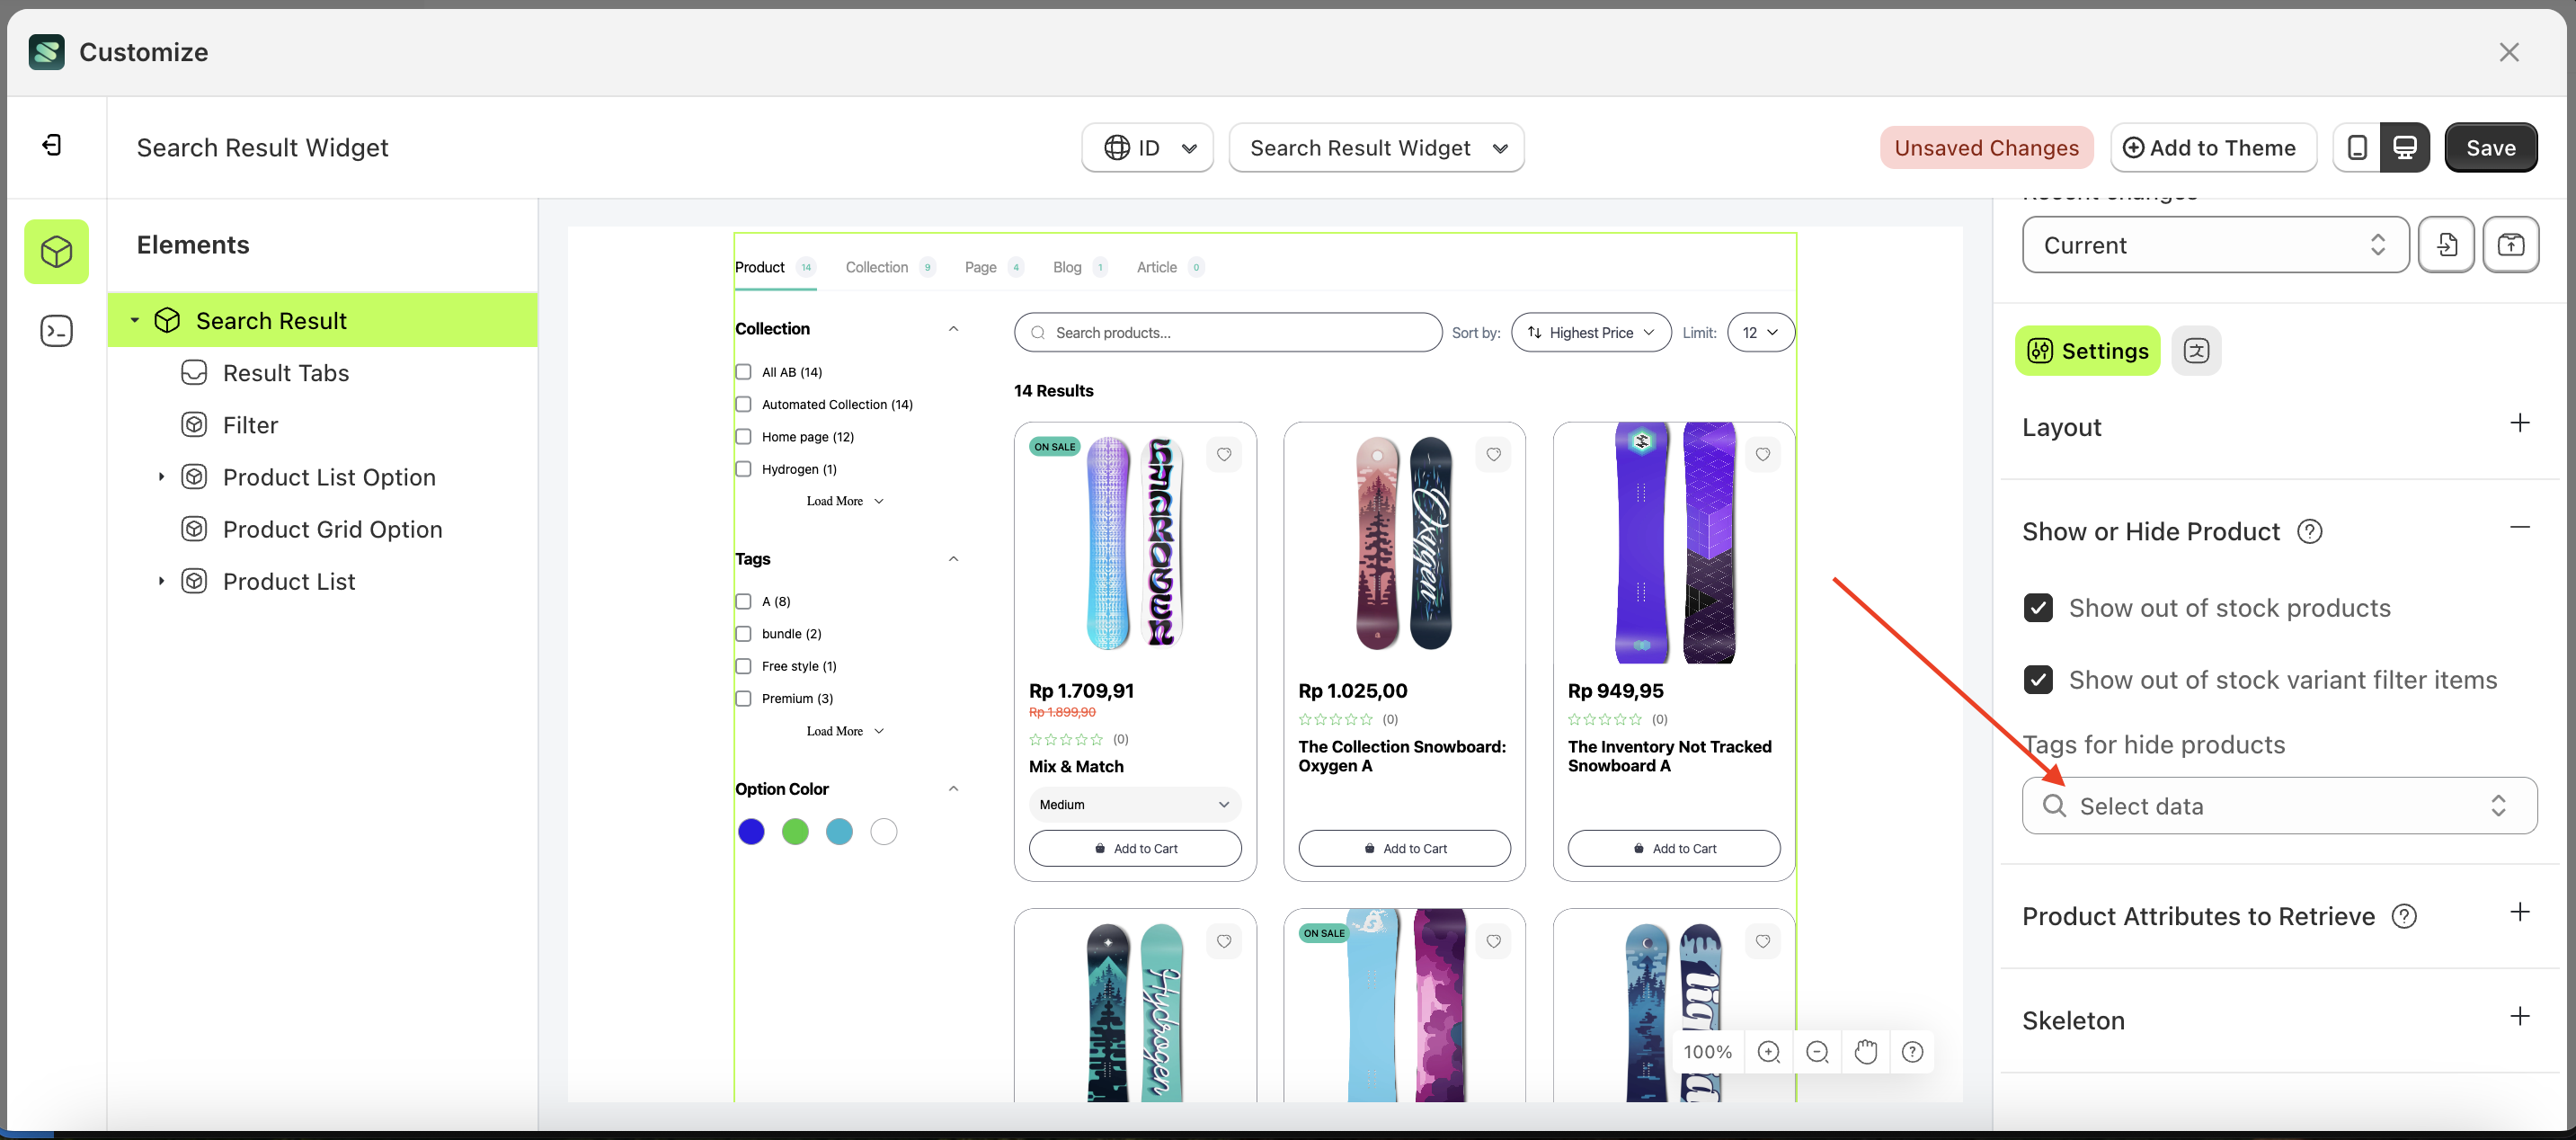Click the export/upload icon beside the import icon
This screenshot has width=2576, height=1140.
click(2511, 244)
